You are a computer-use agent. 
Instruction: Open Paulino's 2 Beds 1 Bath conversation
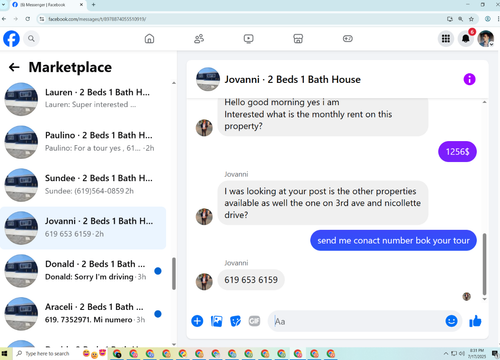(83, 142)
